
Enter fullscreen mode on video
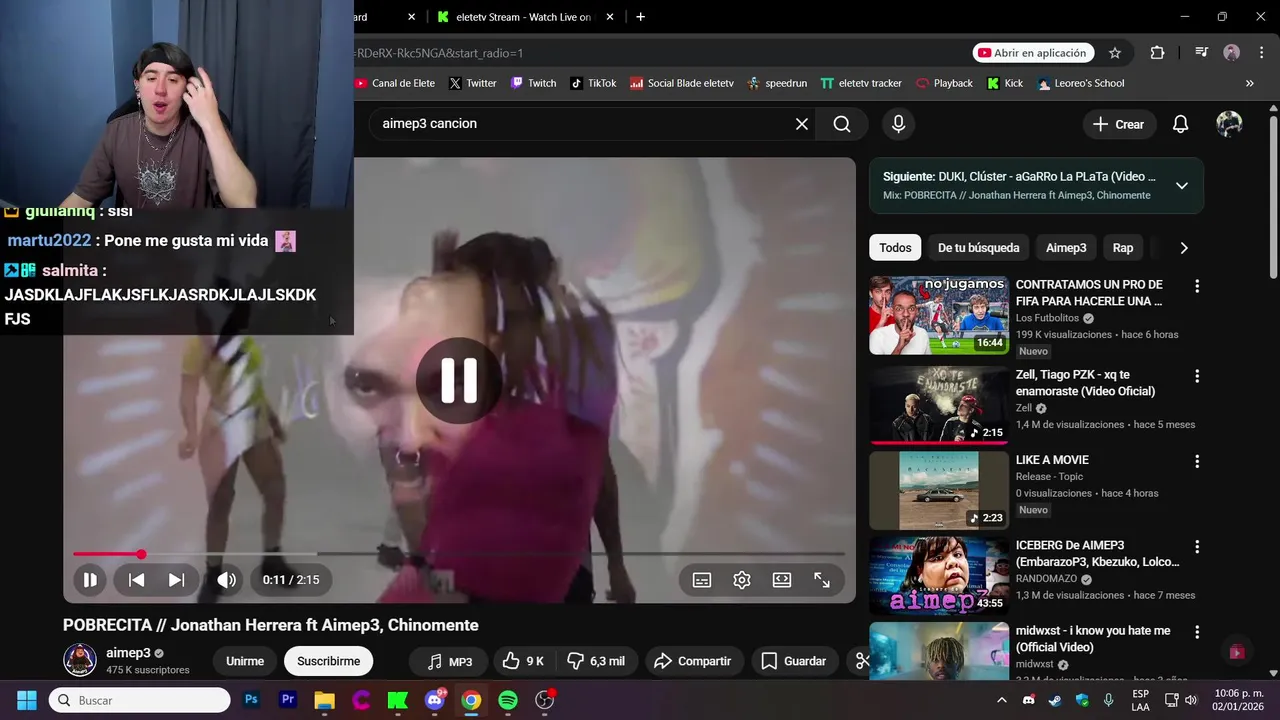822,580
